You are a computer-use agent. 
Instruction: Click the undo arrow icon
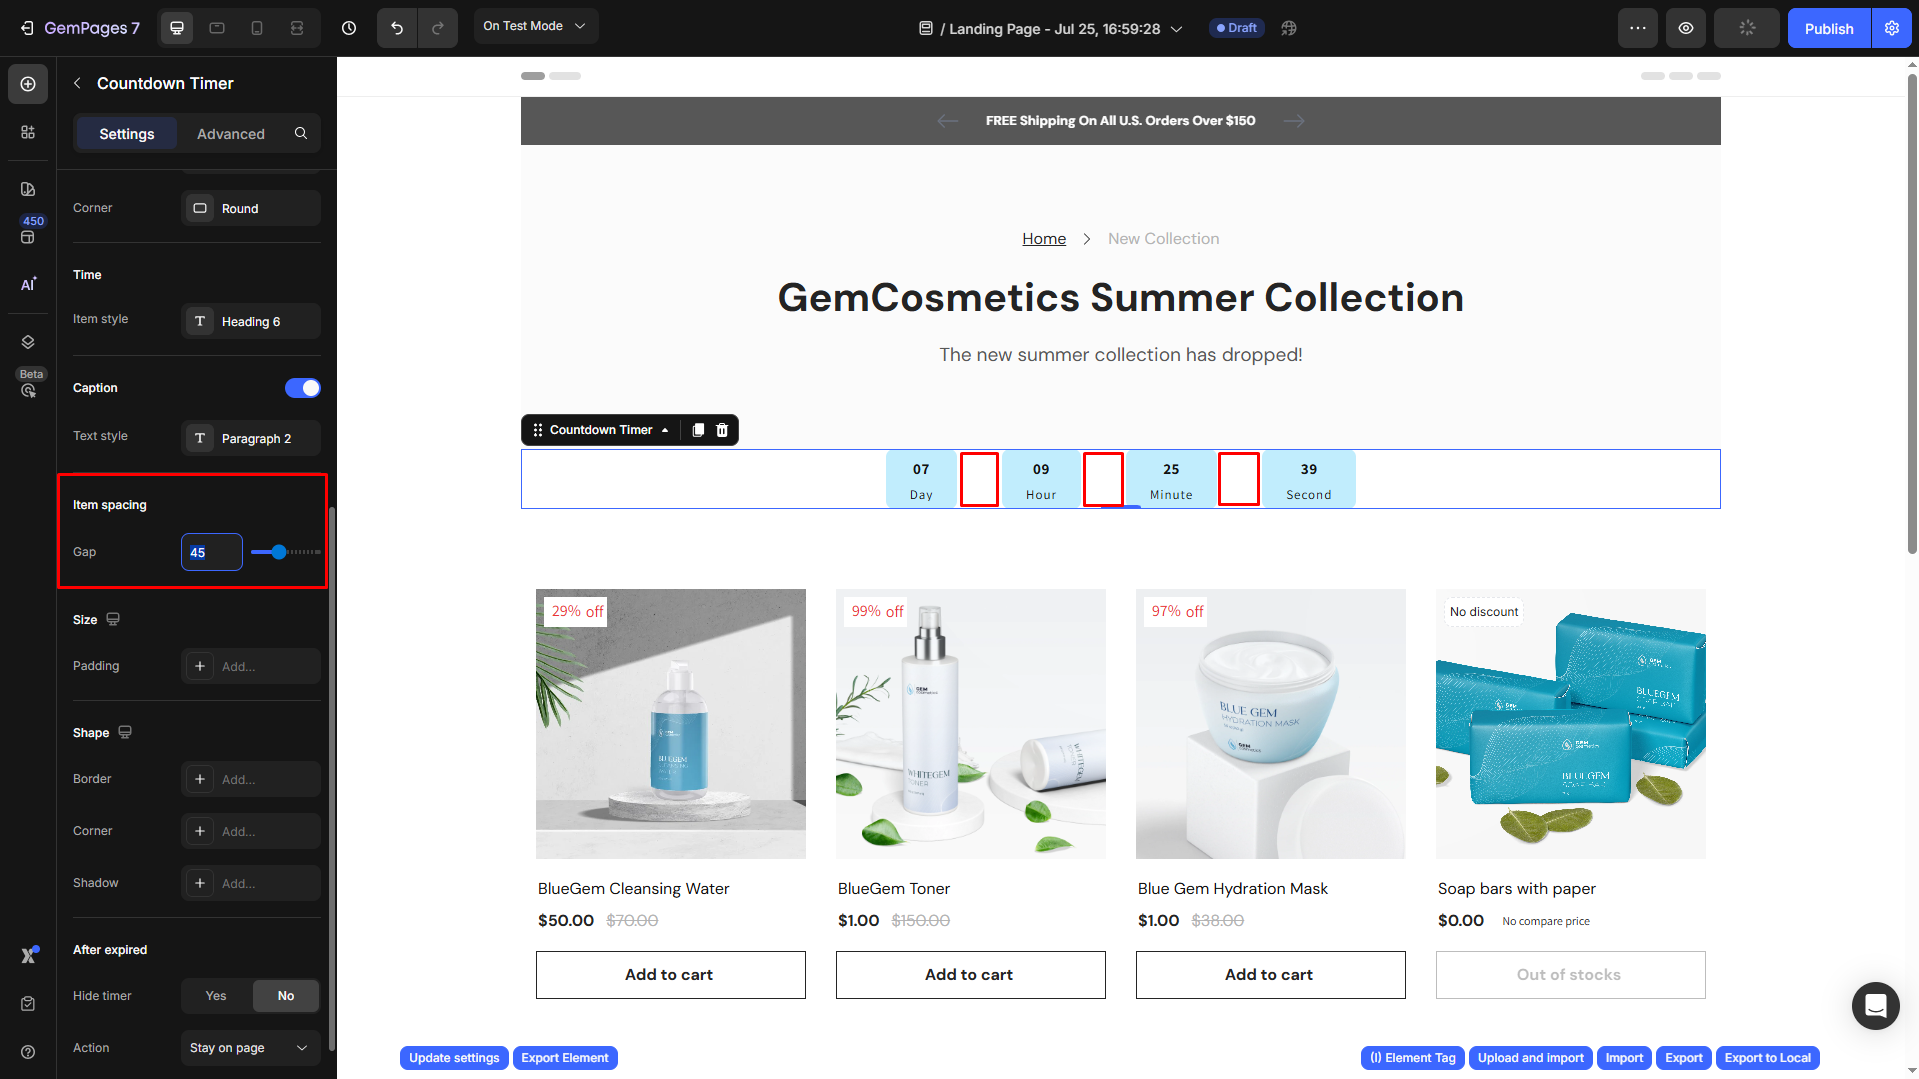coord(397,28)
